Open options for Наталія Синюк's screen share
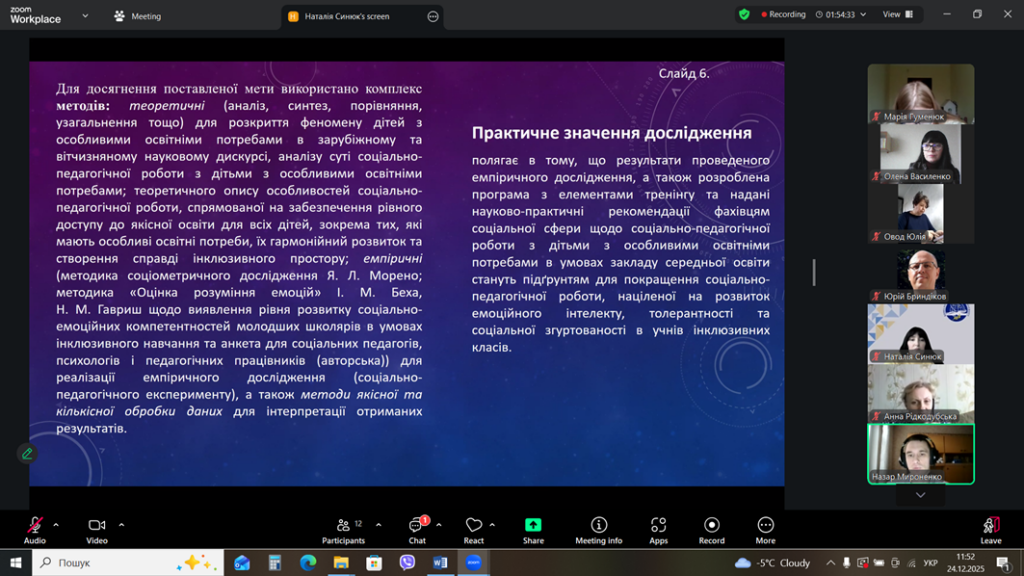Viewport: 1024px width, 576px height. (x=432, y=16)
